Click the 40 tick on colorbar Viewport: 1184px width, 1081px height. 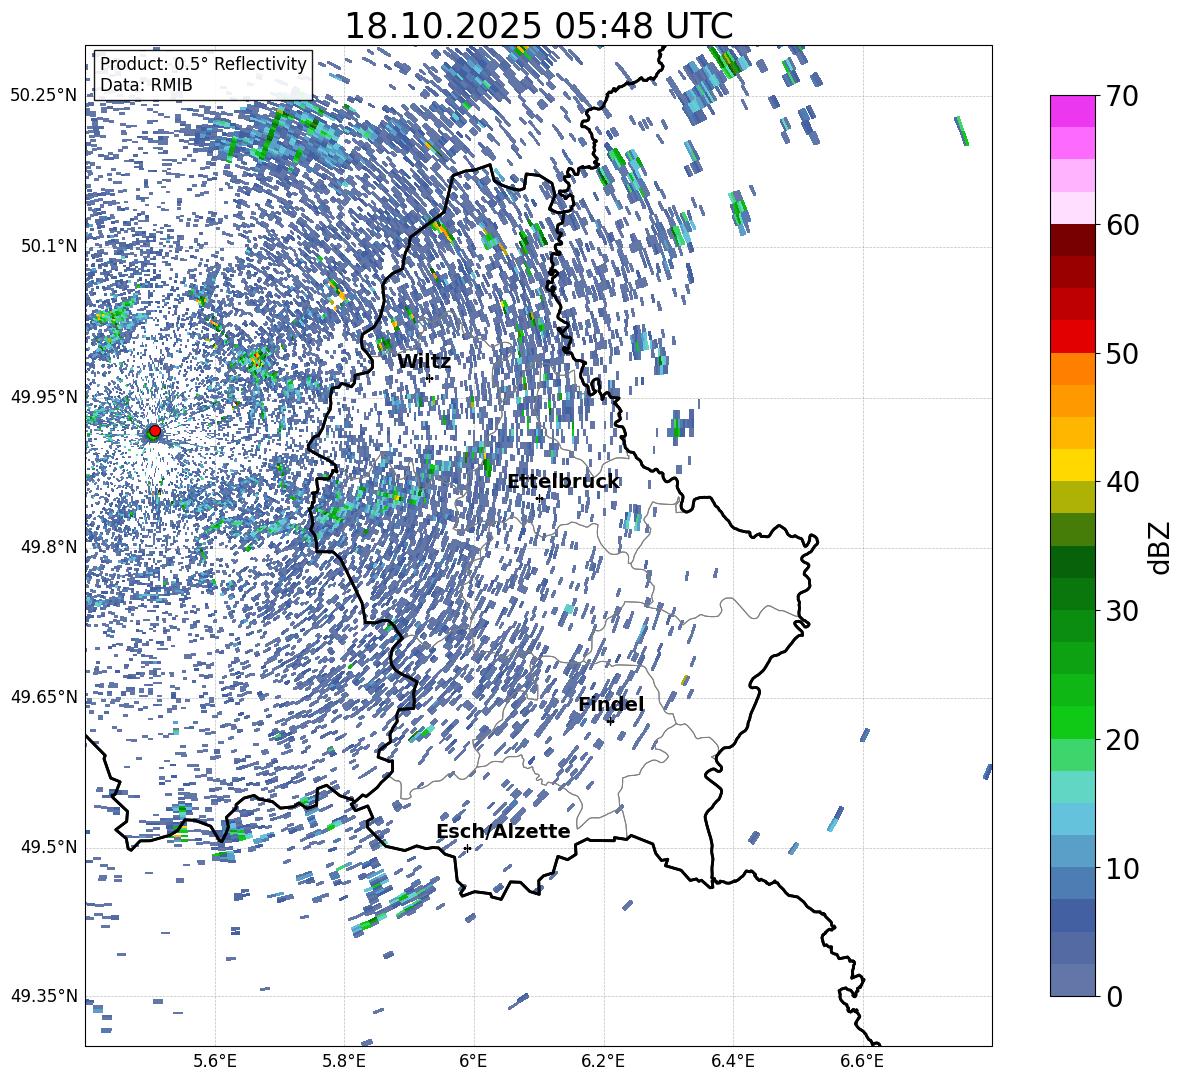pyautogui.click(x=1122, y=482)
